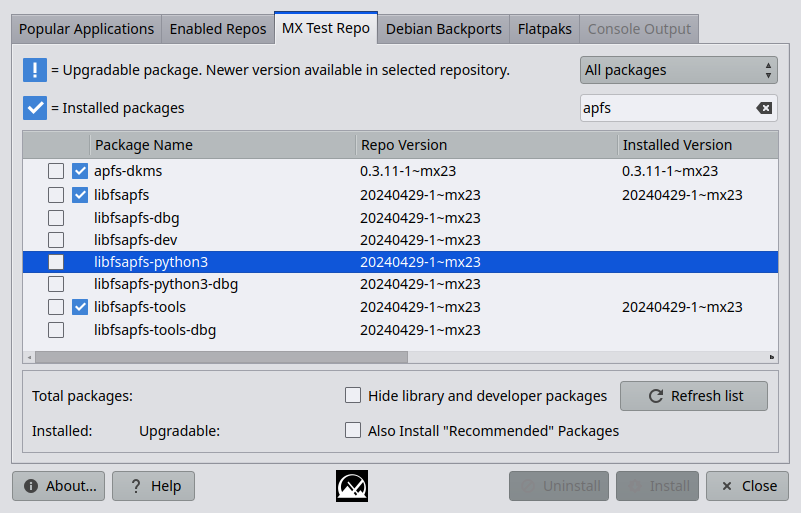Click installed checkmark icon for libfsapfs-tools
The width and height of the screenshot is (801, 513).
(80, 307)
